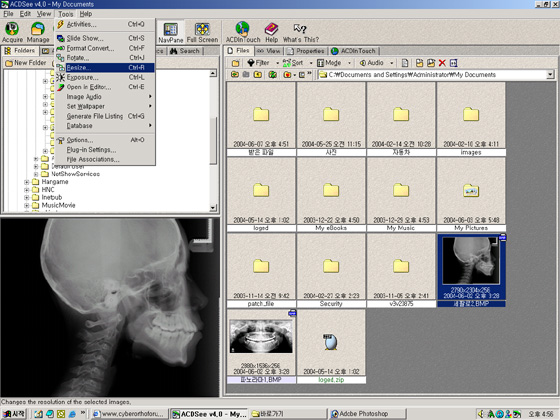Choose Open in Editor menu entry
Screen dimensions: 560x420
point(105,87)
